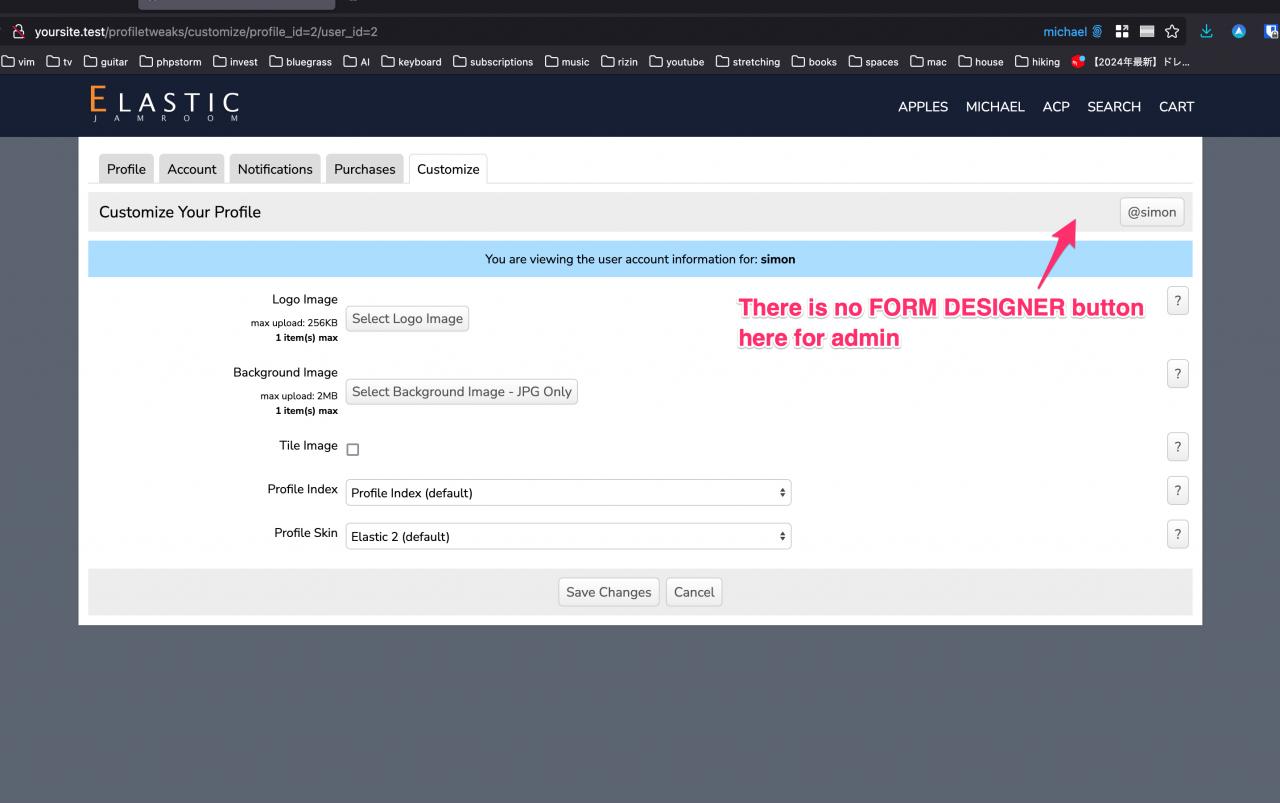Switch to the Purchases tab

click(x=365, y=169)
